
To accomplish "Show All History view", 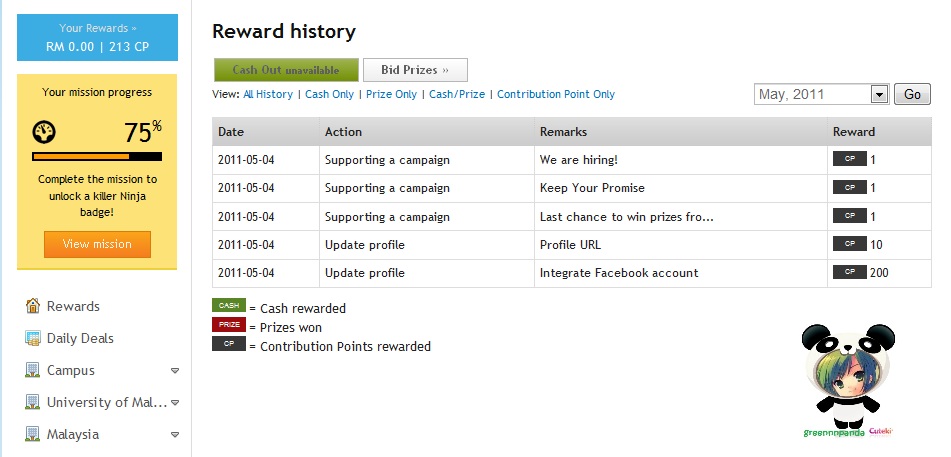I will pos(268,94).
